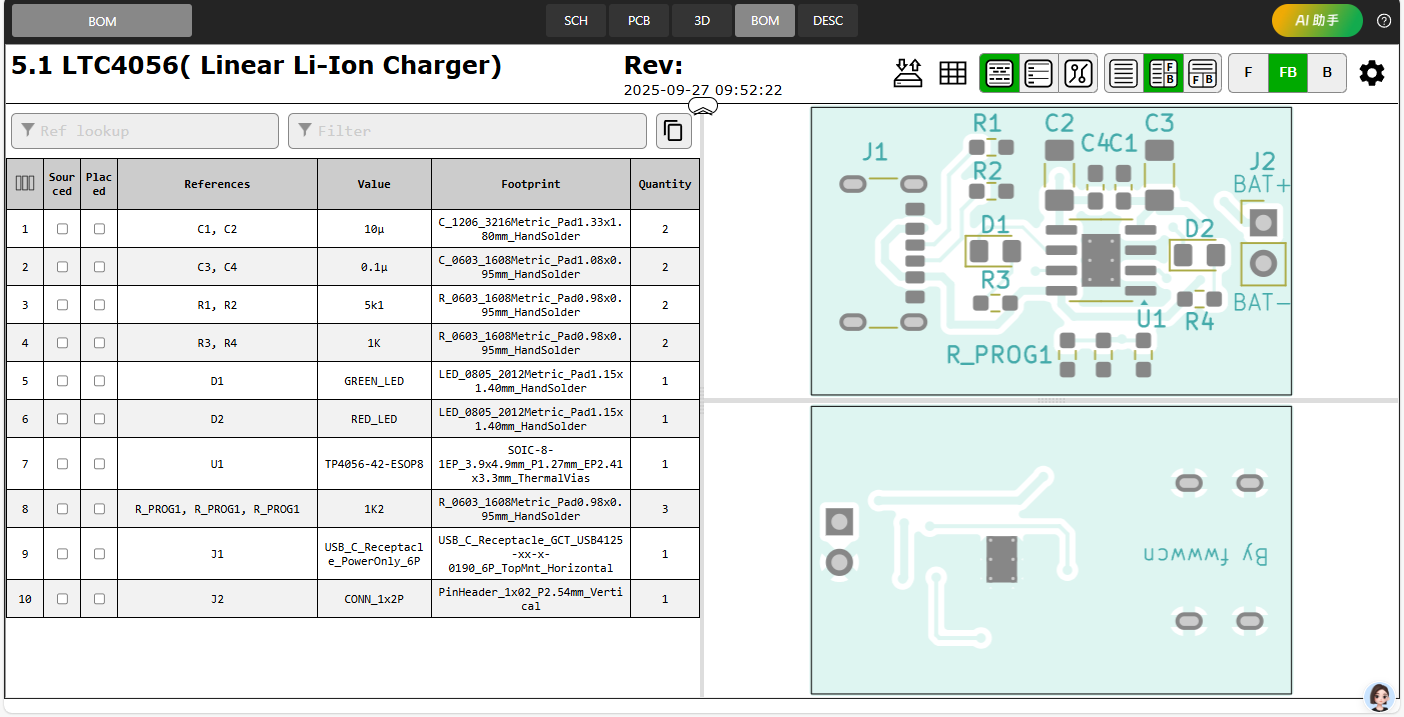Screen dimensions: 1404x717
Task: Click the help question mark icon
Action: pyautogui.click(x=1384, y=21)
